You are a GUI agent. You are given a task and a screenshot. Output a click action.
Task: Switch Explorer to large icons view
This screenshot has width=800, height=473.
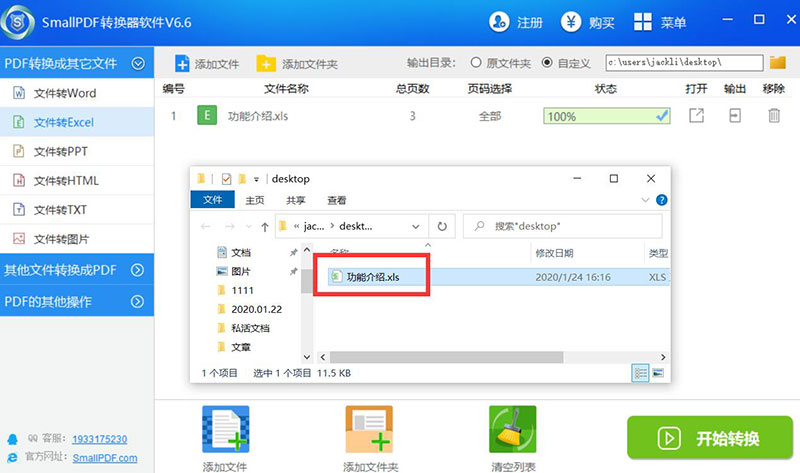[x=658, y=373]
